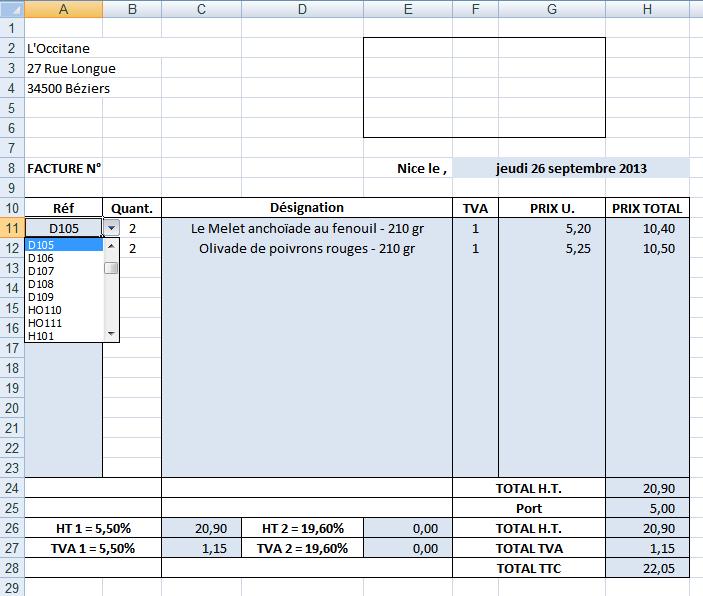Click the row 8 header
The width and height of the screenshot is (703, 596).
[x=11, y=168]
